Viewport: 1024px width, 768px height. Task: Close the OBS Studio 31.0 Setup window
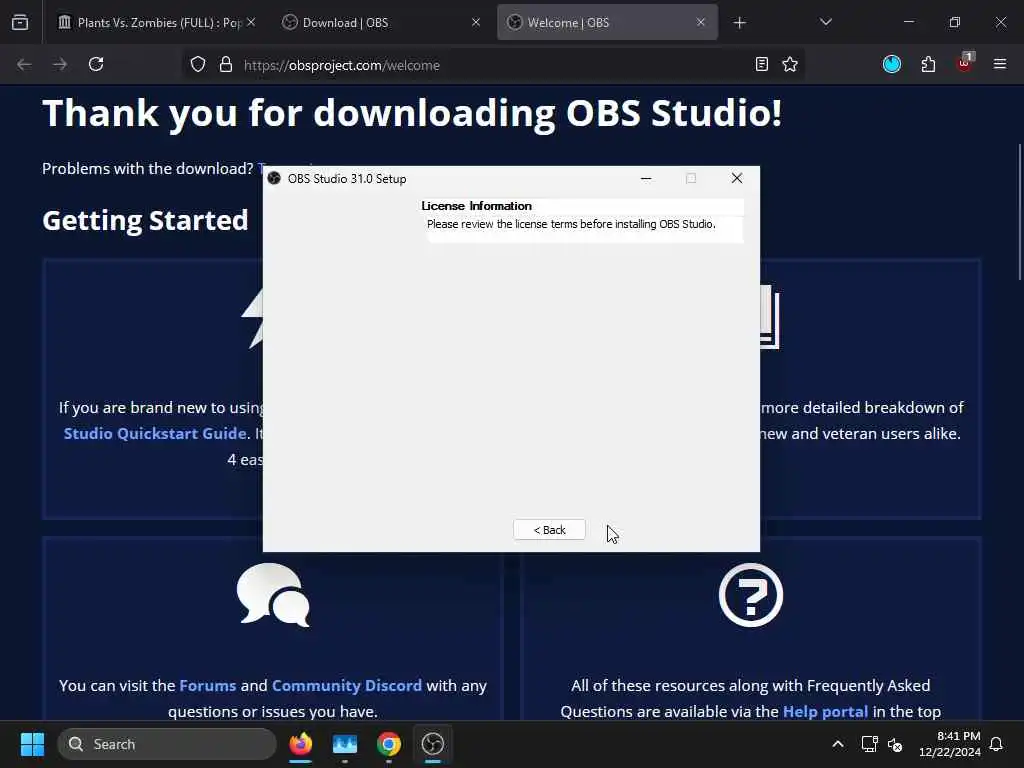pos(737,178)
